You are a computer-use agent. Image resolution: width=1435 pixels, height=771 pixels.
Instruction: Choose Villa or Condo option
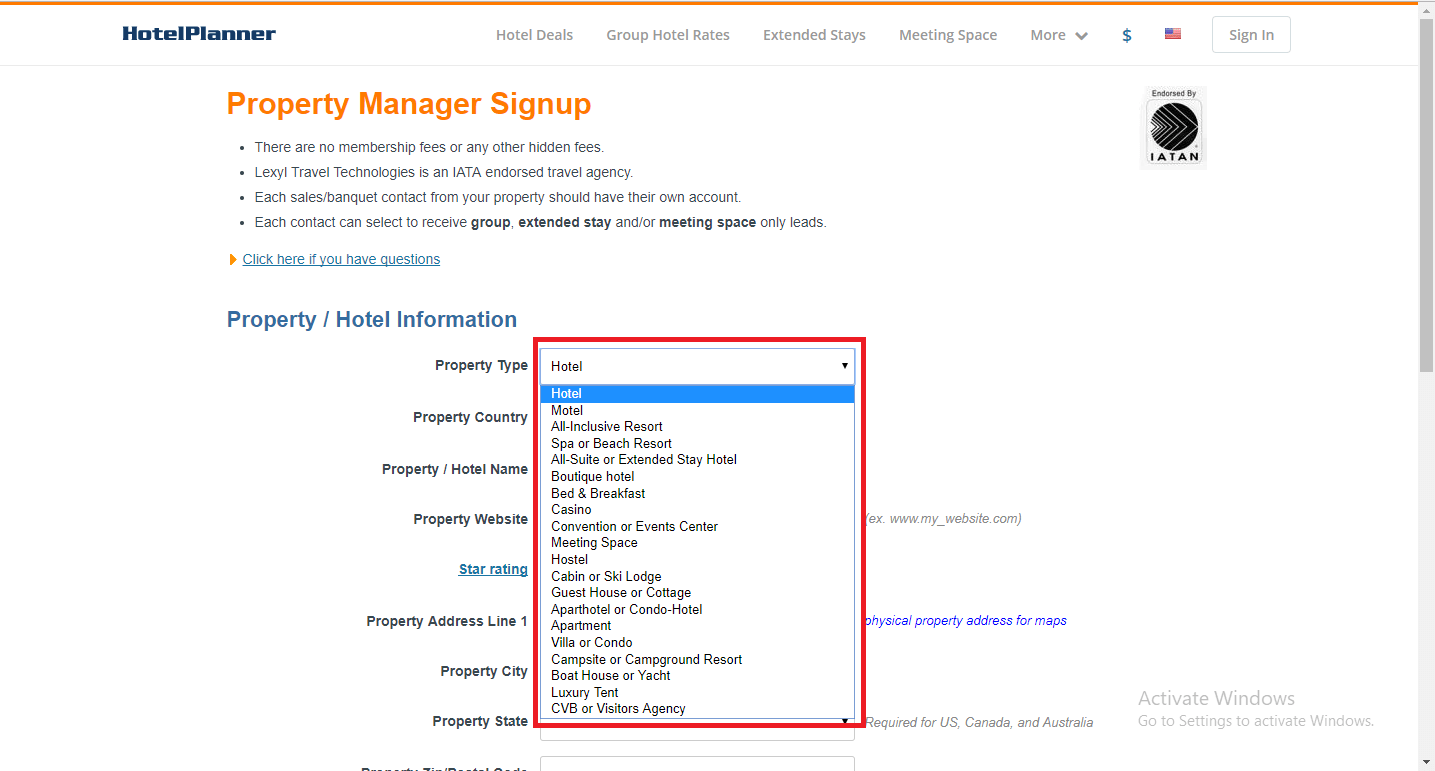point(591,642)
